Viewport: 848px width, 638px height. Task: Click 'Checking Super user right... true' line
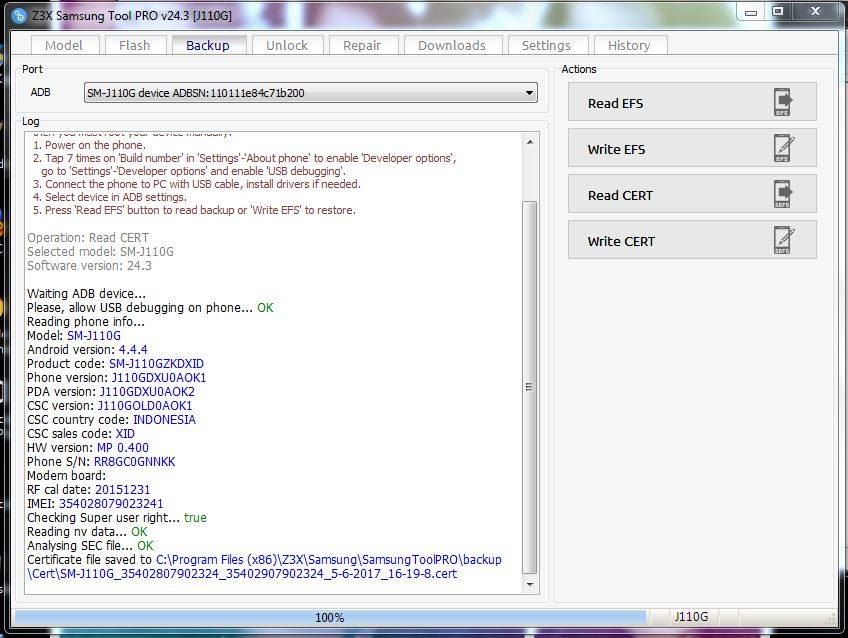[117, 518]
